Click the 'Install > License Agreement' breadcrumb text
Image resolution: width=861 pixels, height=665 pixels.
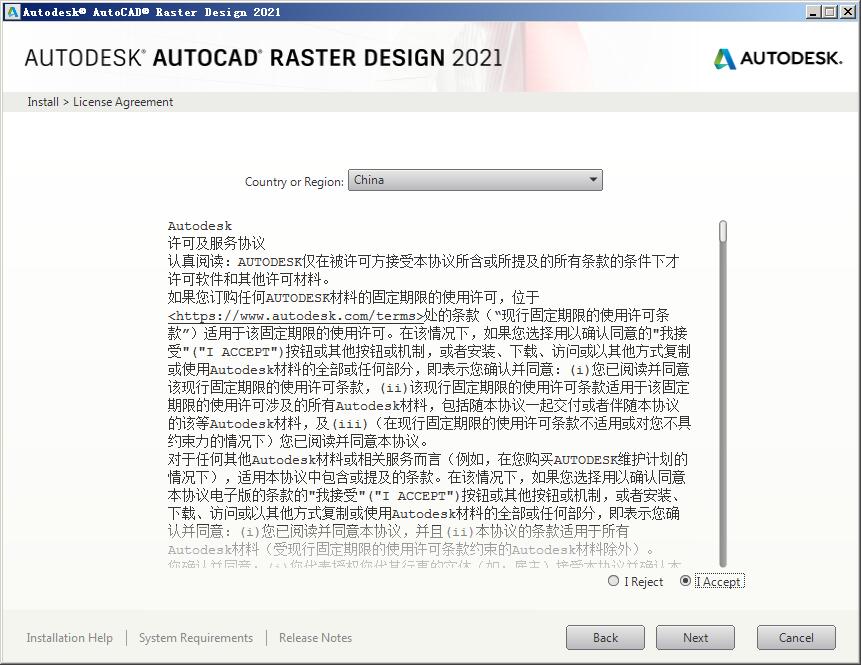pos(100,102)
